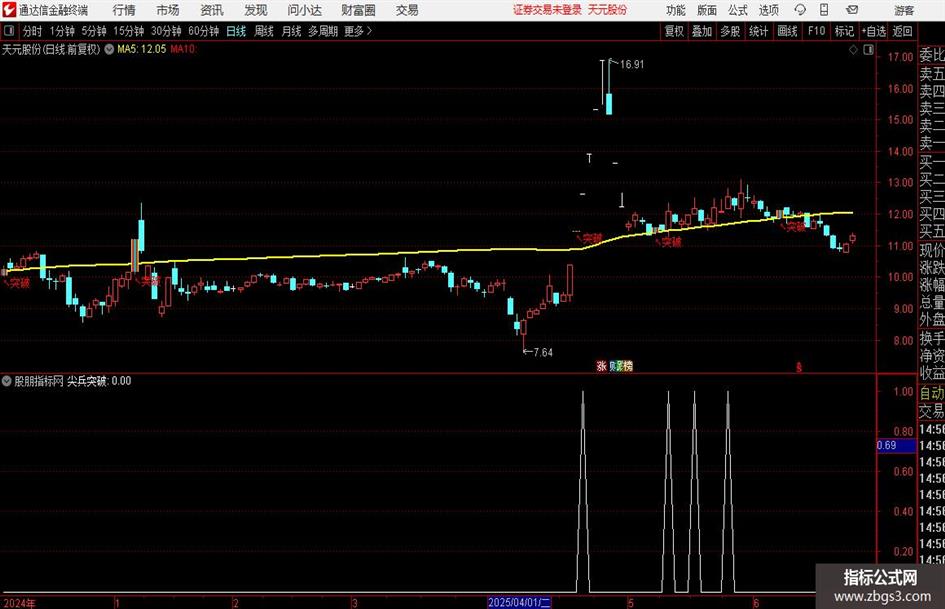Open 多周期 multi-period view
Screen dimensions: 945x609
[x=323, y=31]
